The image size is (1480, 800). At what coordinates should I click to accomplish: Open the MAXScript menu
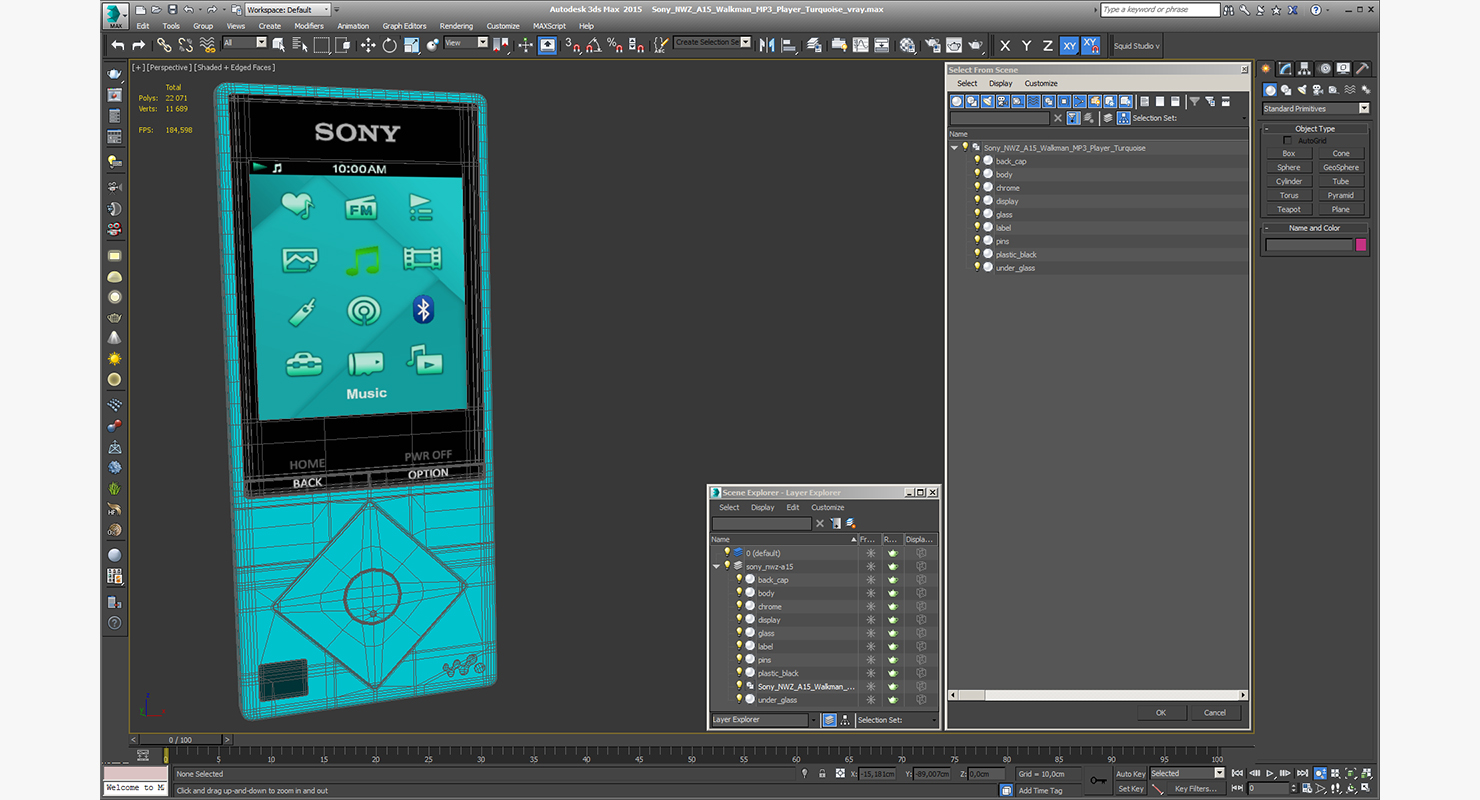click(549, 26)
